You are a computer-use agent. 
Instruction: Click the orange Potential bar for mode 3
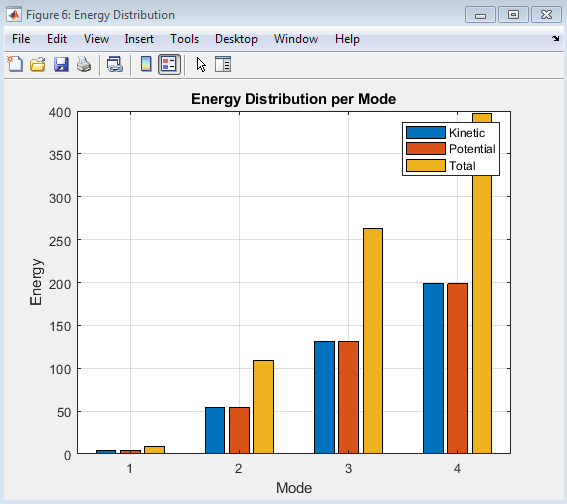(x=349, y=397)
